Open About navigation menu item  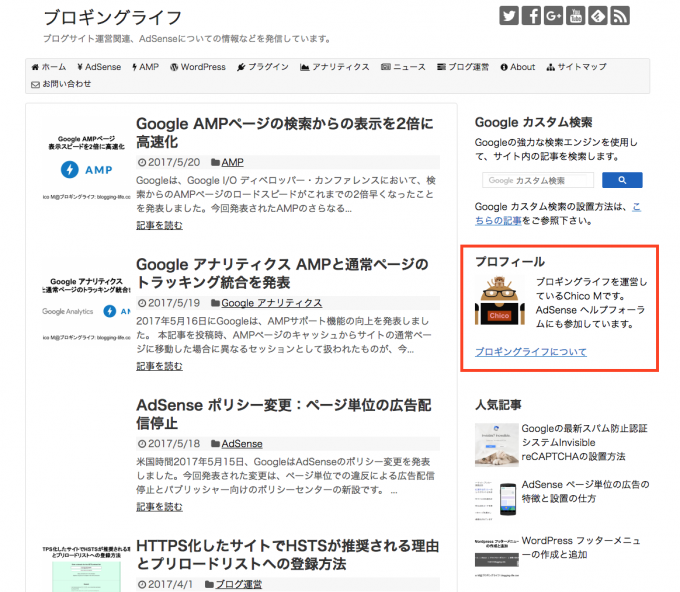pos(517,67)
